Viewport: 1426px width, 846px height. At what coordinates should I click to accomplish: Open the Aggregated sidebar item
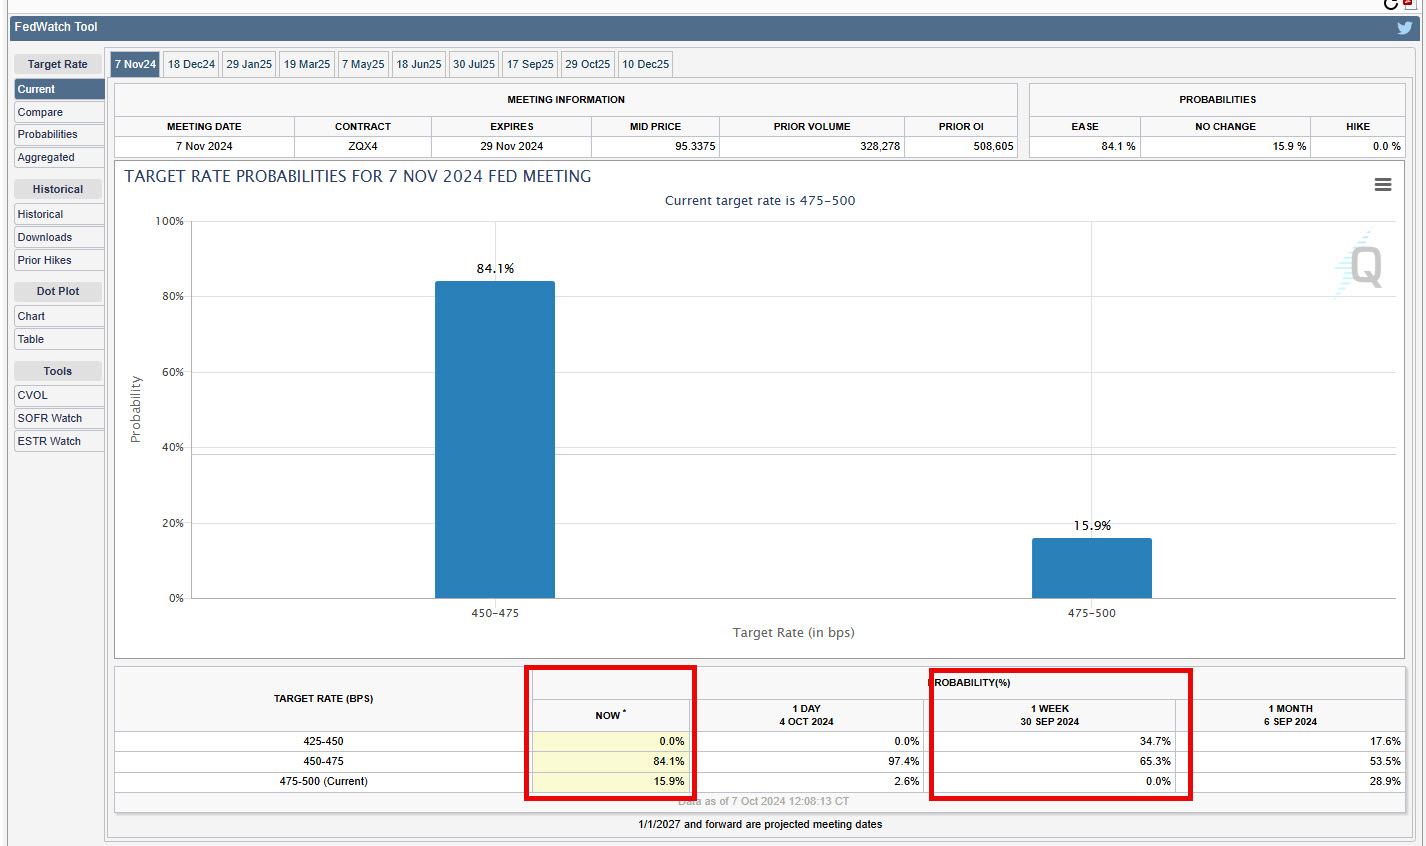click(59, 157)
